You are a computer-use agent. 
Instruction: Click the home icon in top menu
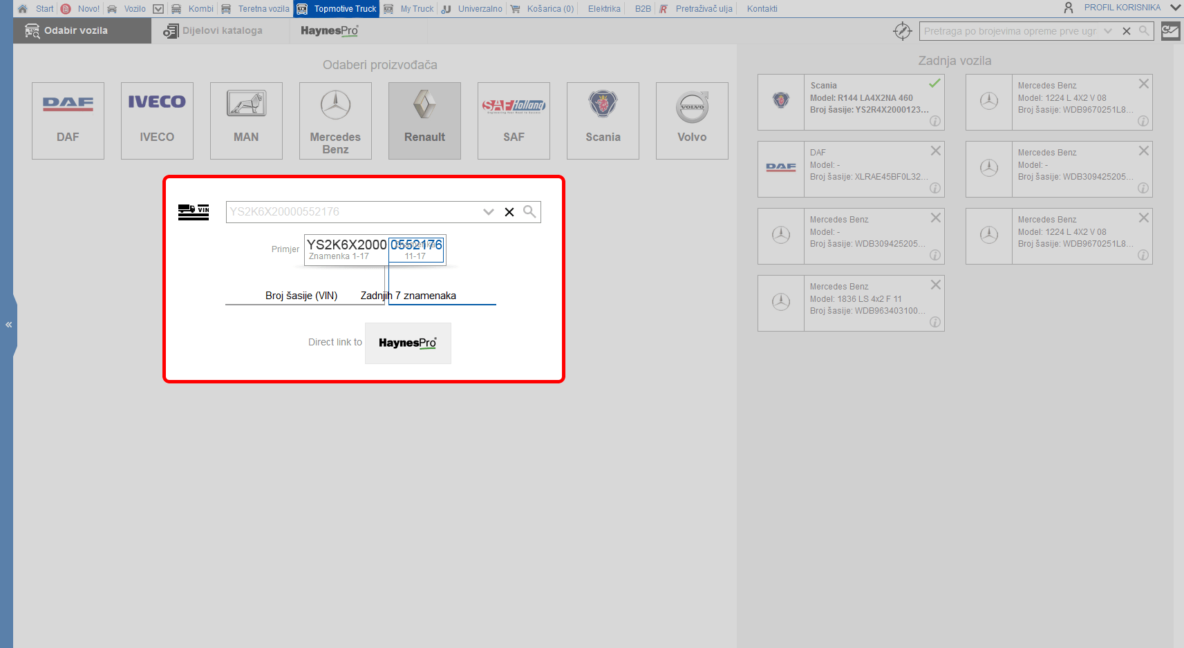[23, 9]
